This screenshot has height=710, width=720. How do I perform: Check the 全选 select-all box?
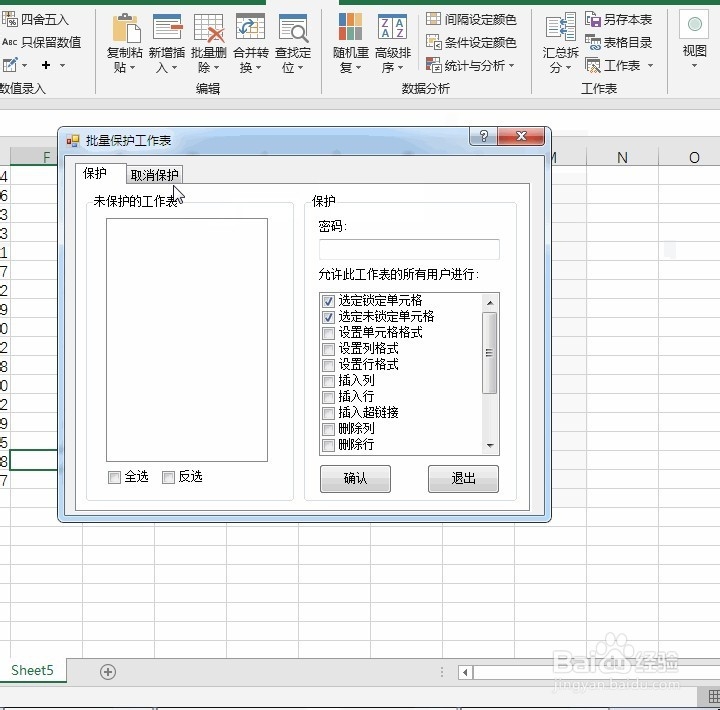click(x=114, y=478)
